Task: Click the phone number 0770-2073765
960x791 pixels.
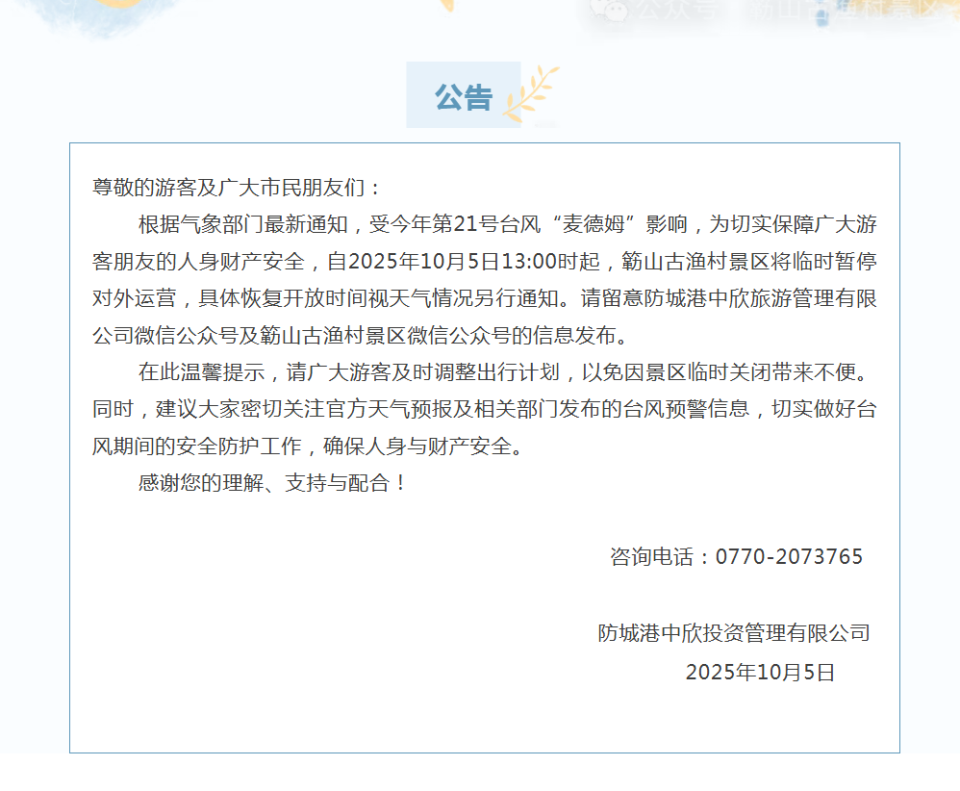Action: coord(792,557)
